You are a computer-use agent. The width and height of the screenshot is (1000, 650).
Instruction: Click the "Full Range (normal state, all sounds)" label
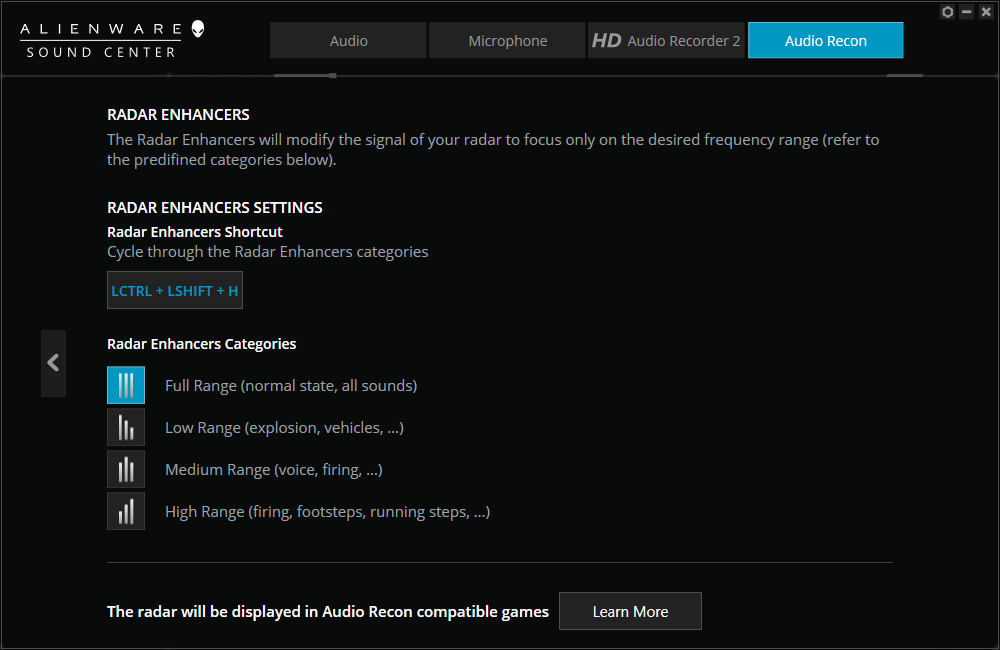[291, 385]
